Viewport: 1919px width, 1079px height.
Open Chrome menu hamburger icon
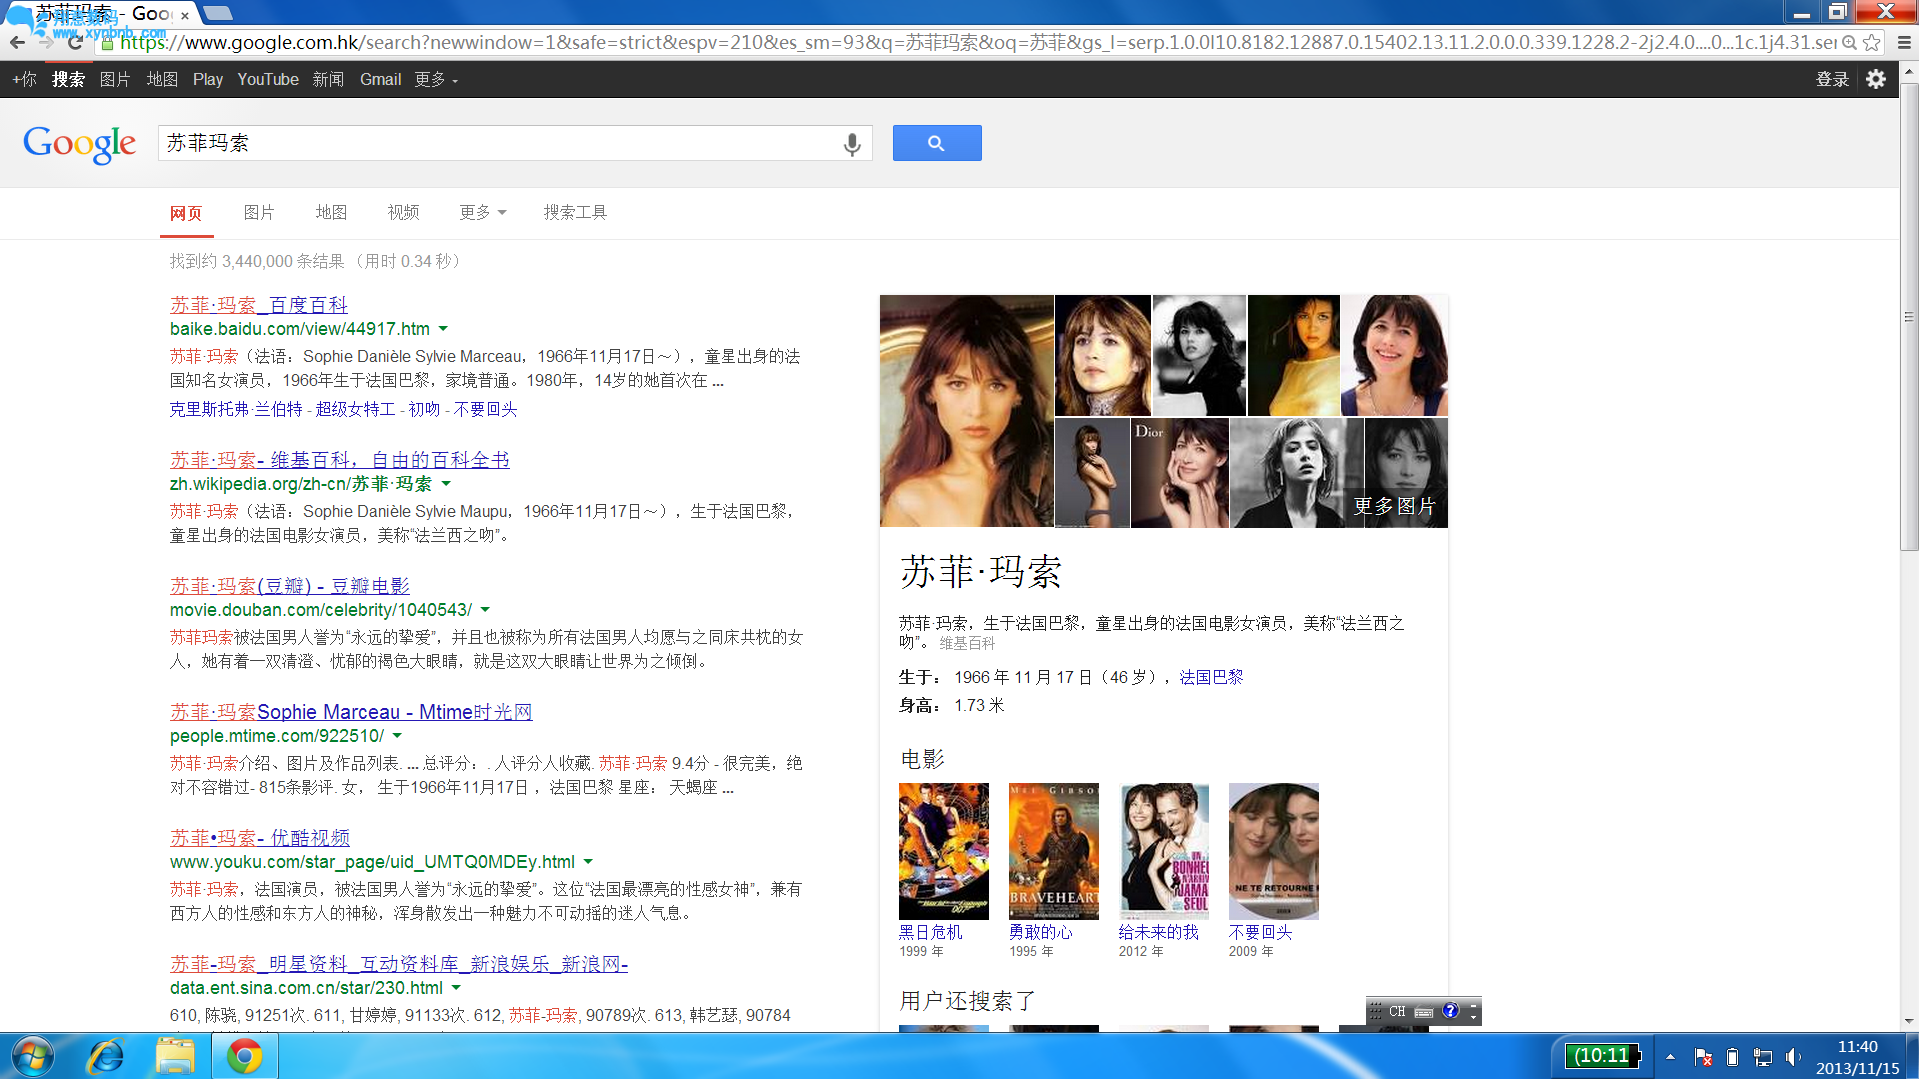point(1904,42)
